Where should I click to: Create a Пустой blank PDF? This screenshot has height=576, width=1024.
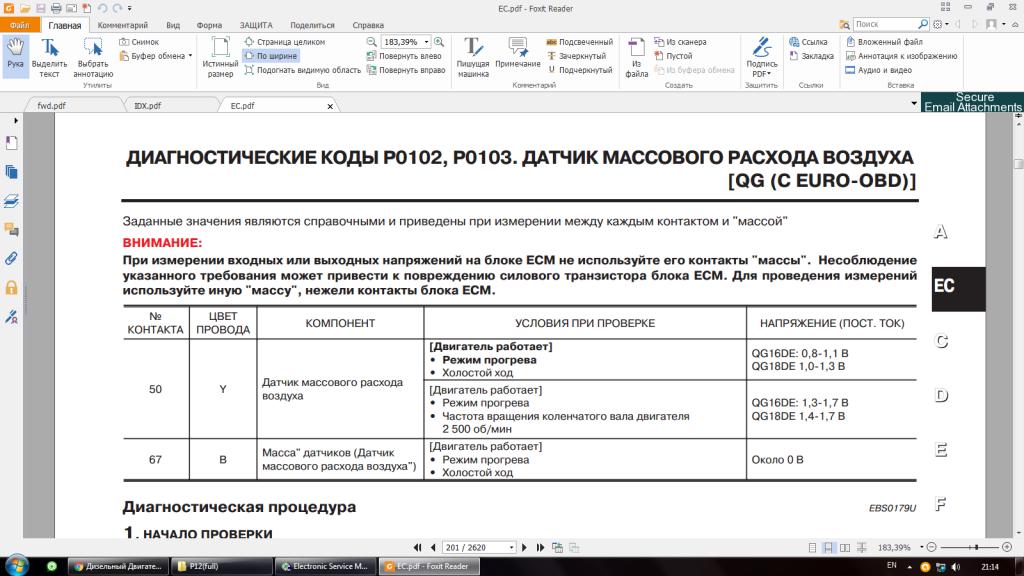[673, 56]
